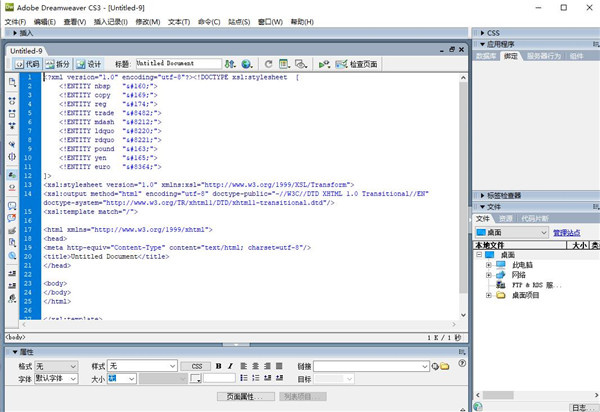600x412 pixels.
Task: Click the Point to File target icon
Action: (435, 366)
